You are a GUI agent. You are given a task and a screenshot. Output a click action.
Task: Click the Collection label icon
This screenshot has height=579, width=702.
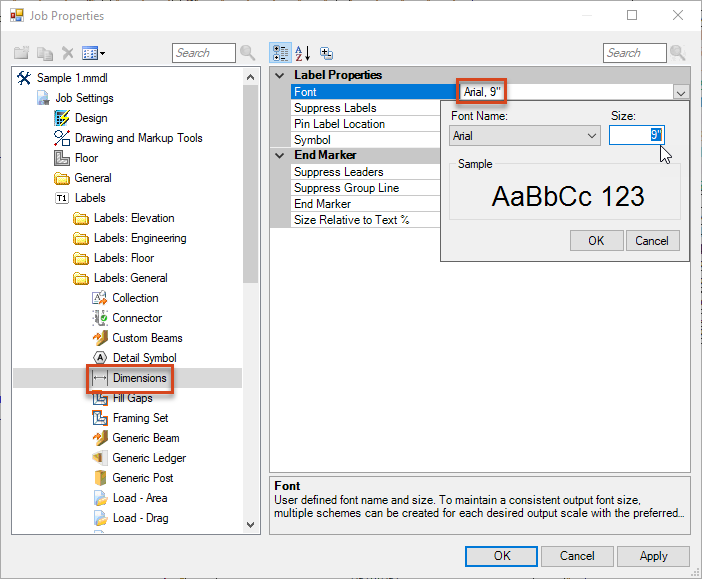pyautogui.click(x=99, y=298)
